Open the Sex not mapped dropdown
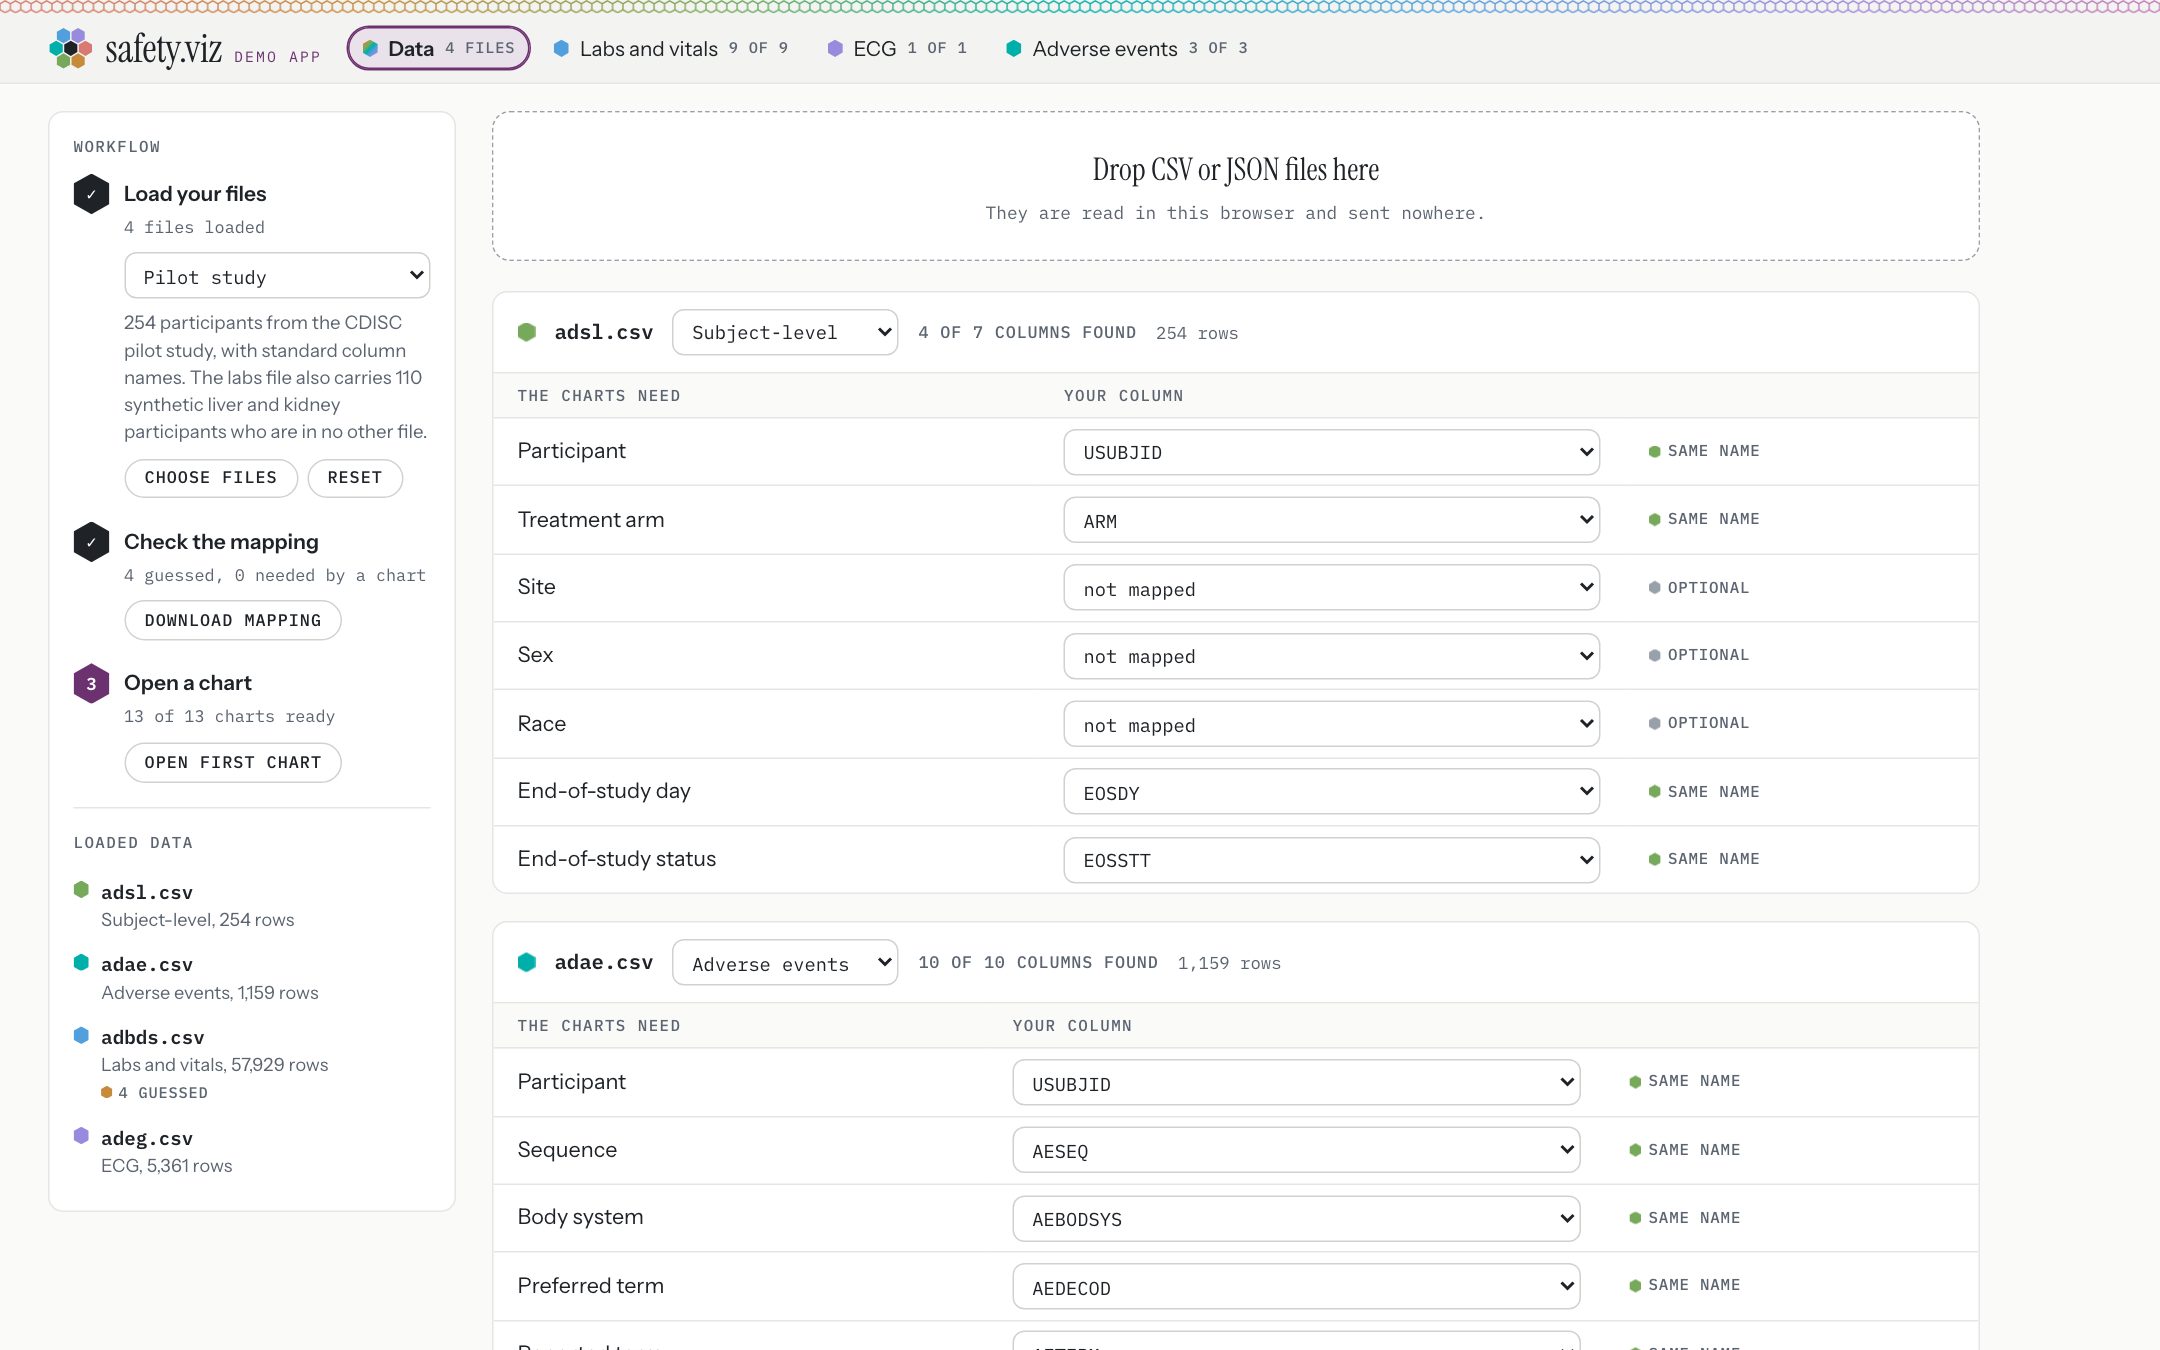The image size is (2160, 1350). coord(1331,656)
